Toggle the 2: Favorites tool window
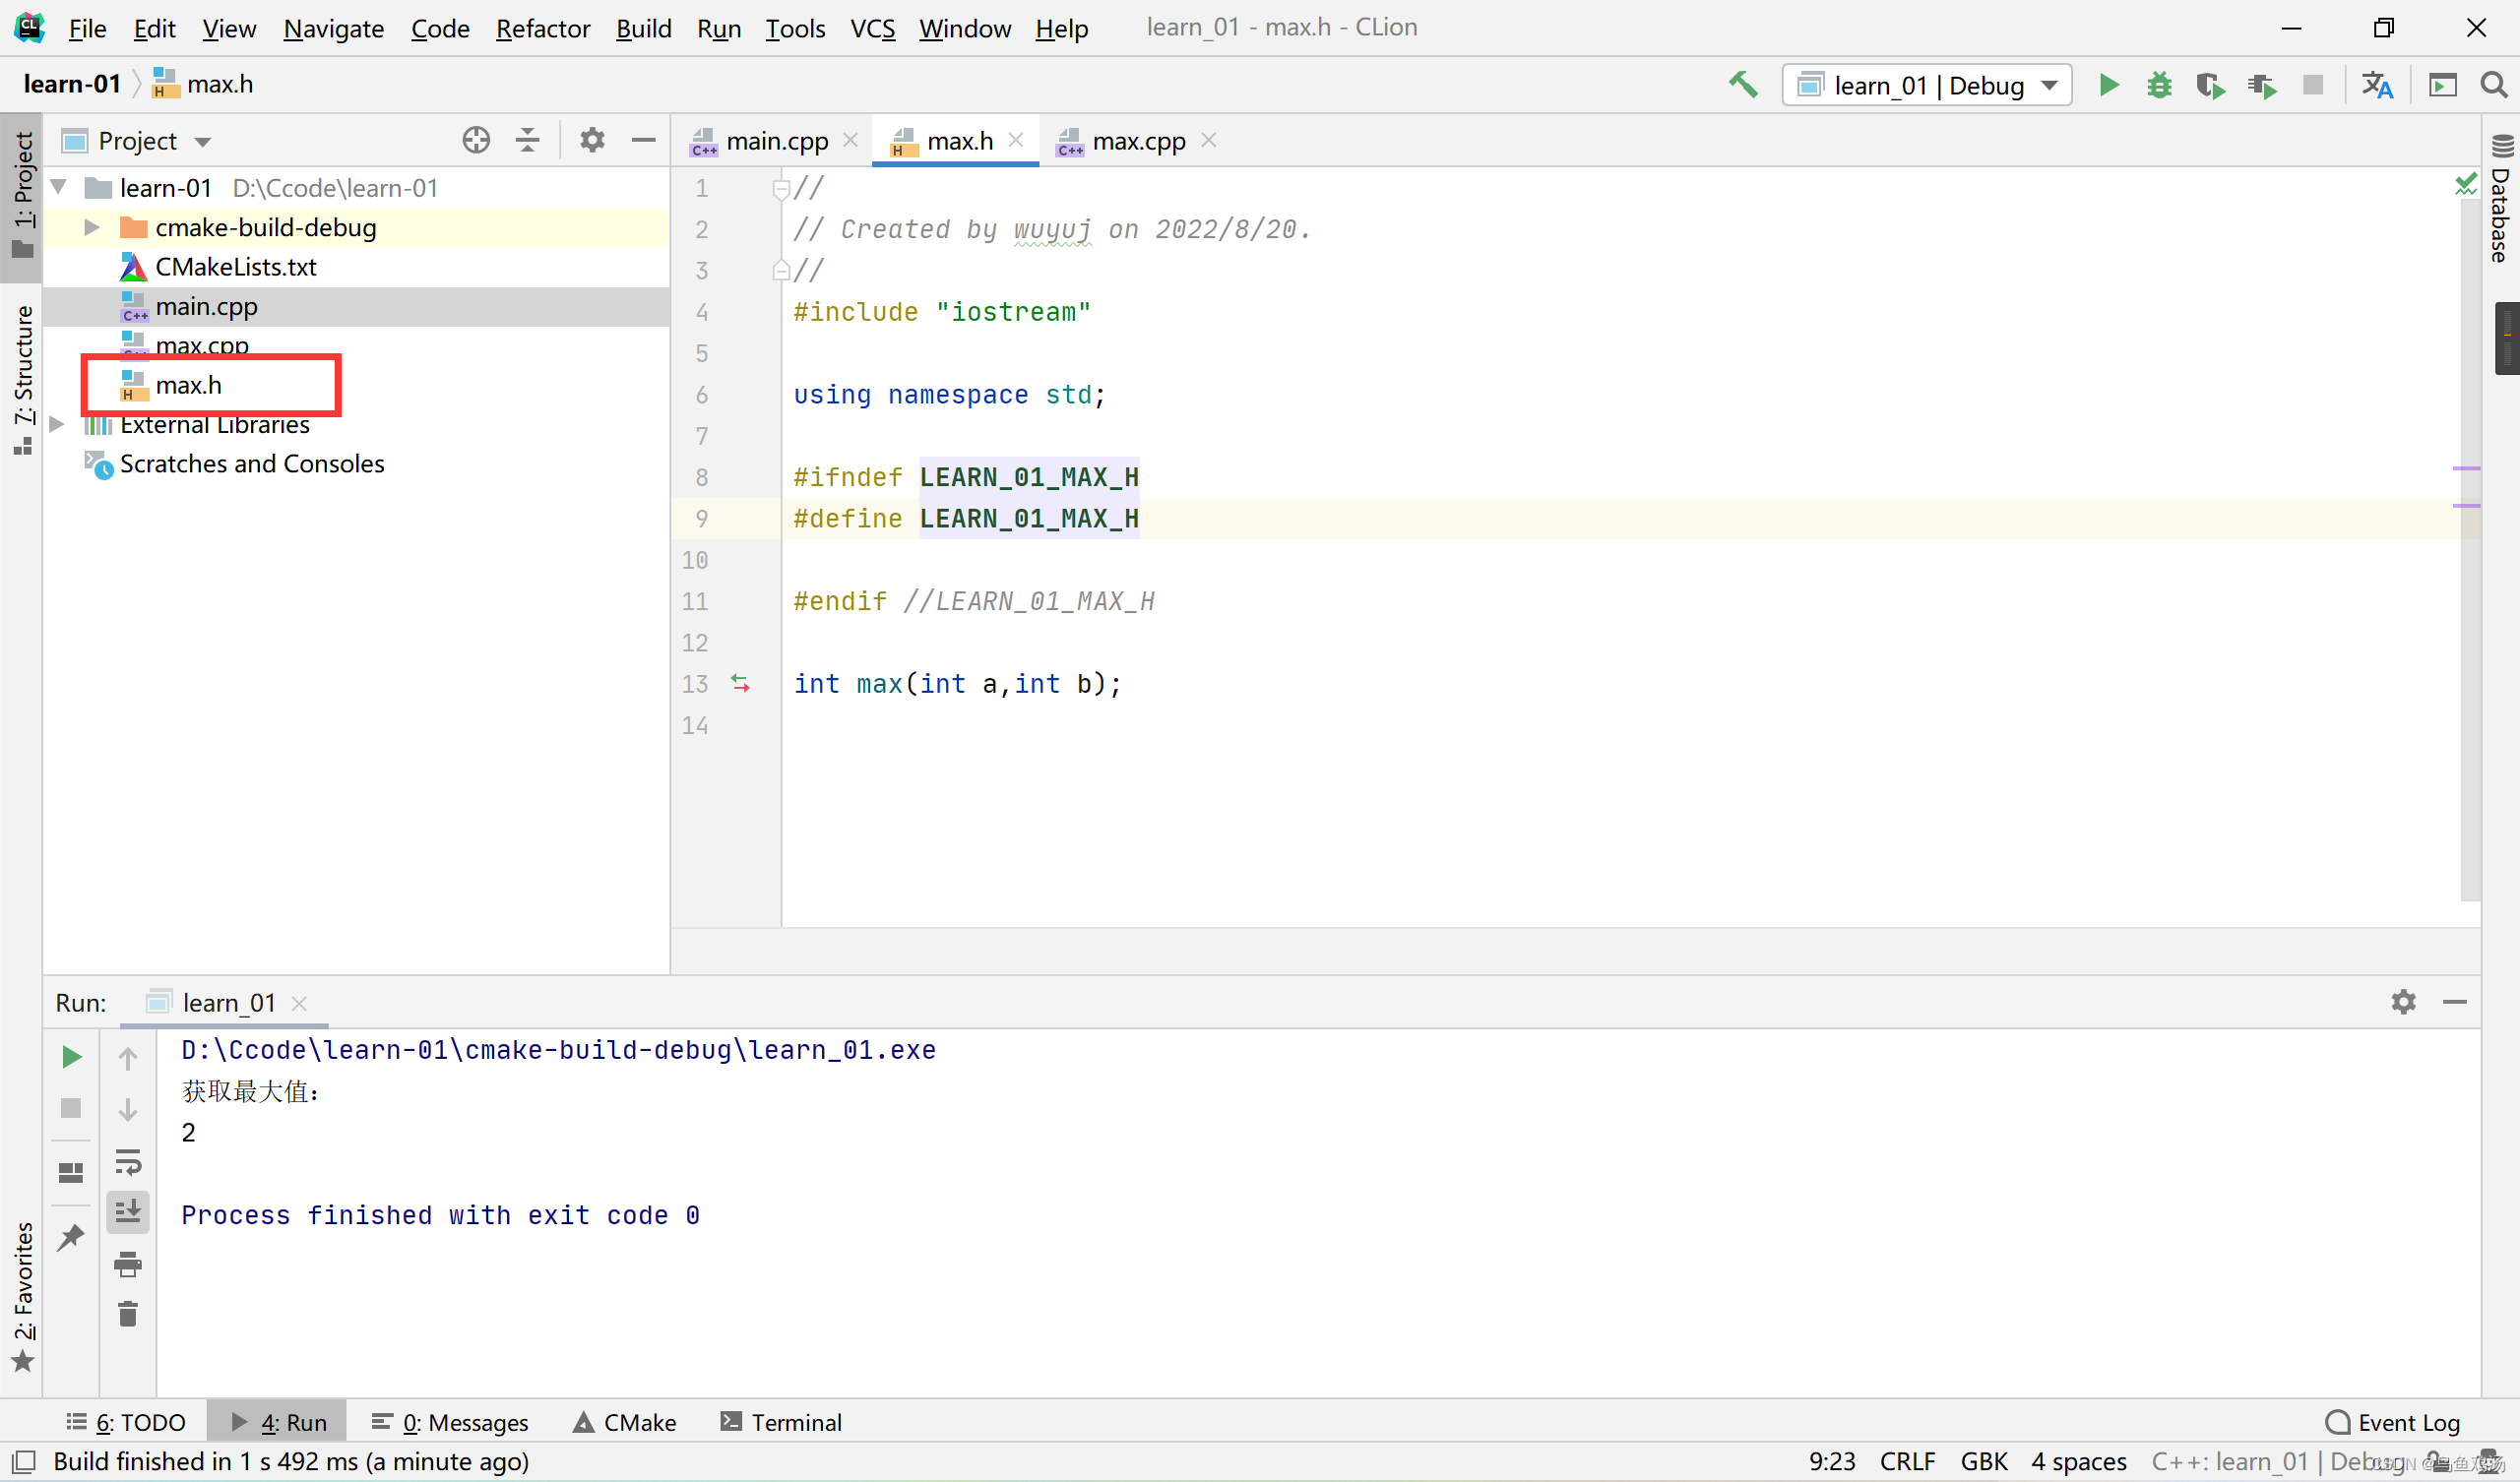 22,1297
